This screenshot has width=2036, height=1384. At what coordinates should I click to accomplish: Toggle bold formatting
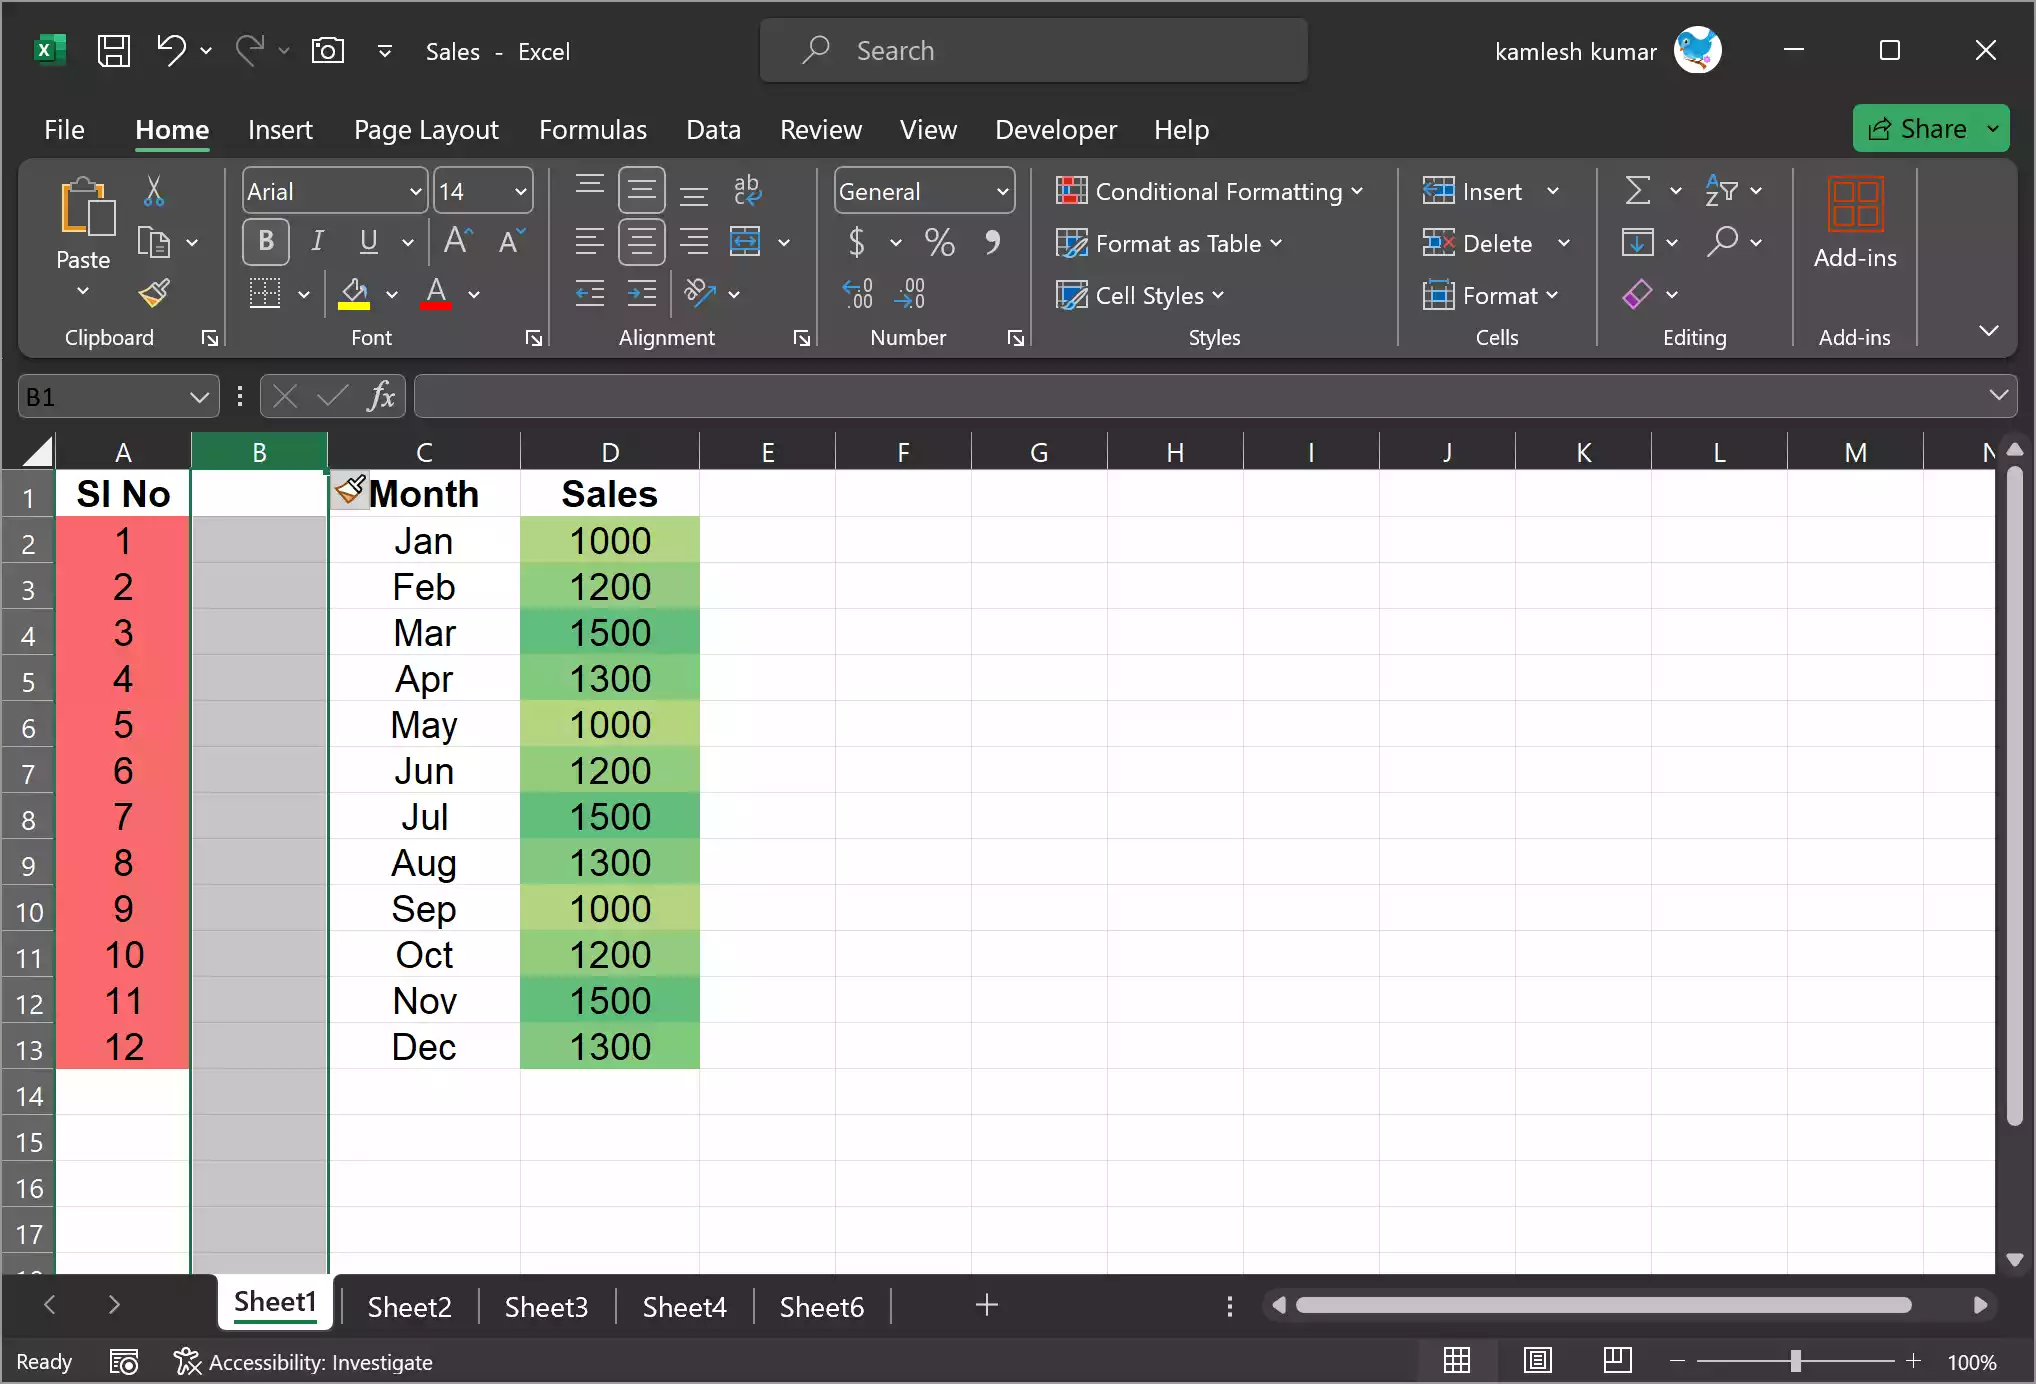tap(265, 241)
